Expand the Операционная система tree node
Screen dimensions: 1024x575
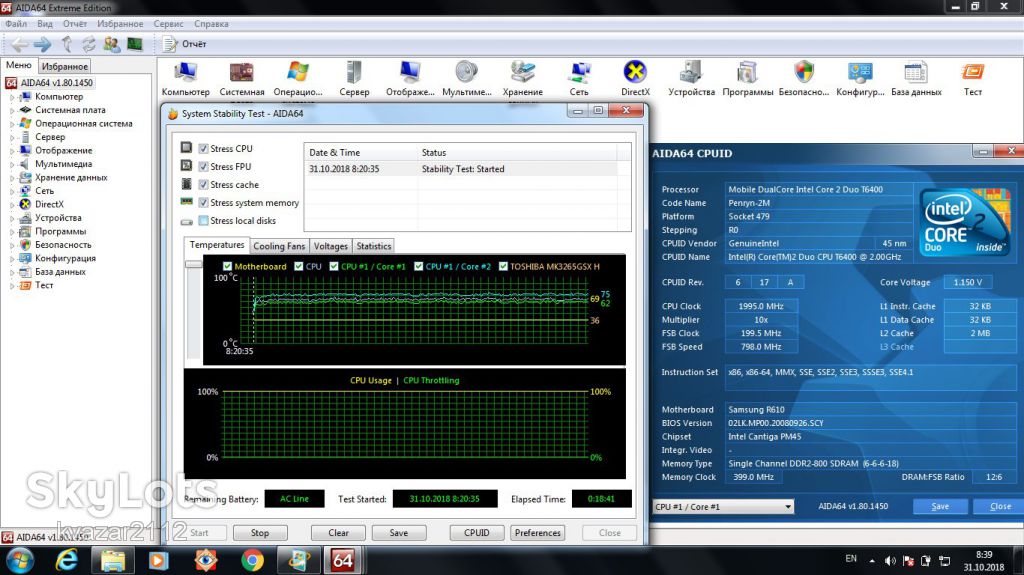pyautogui.click(x=12, y=123)
